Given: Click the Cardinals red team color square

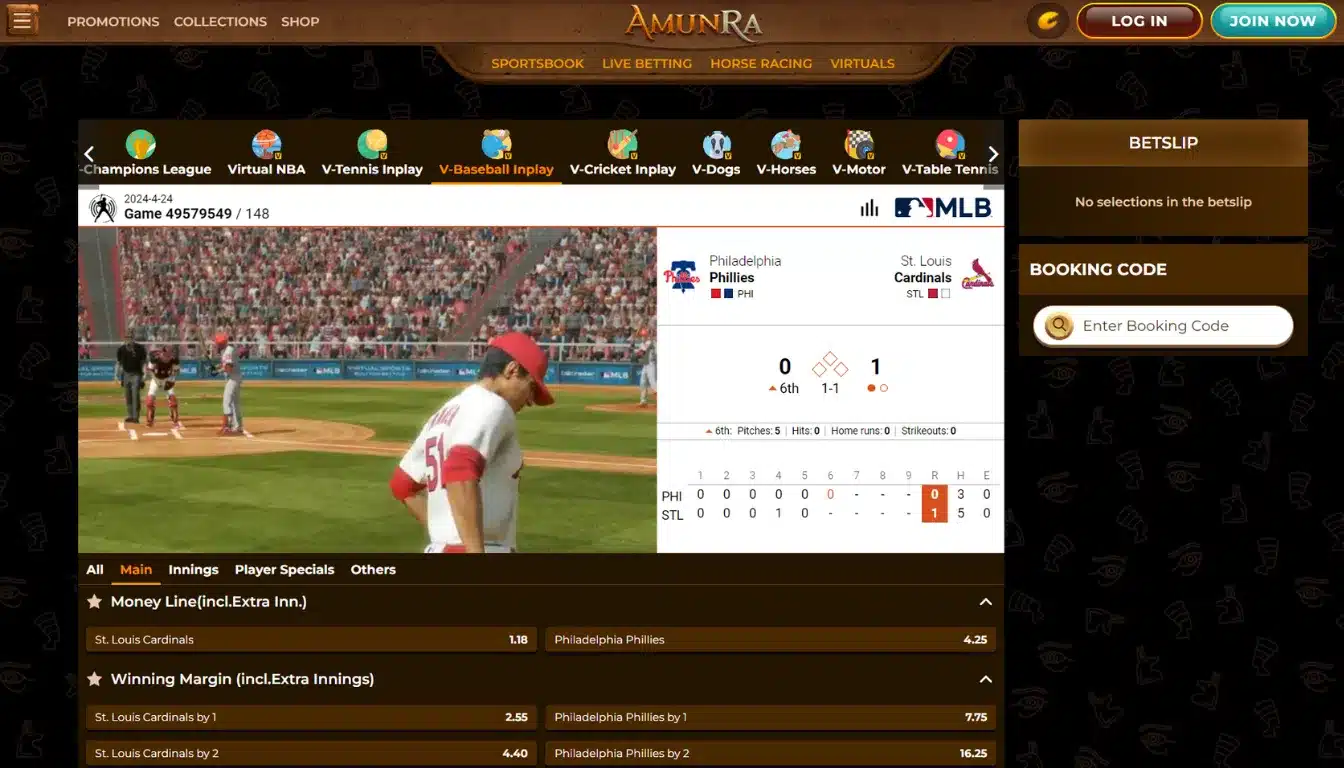Looking at the screenshot, I should pos(933,294).
